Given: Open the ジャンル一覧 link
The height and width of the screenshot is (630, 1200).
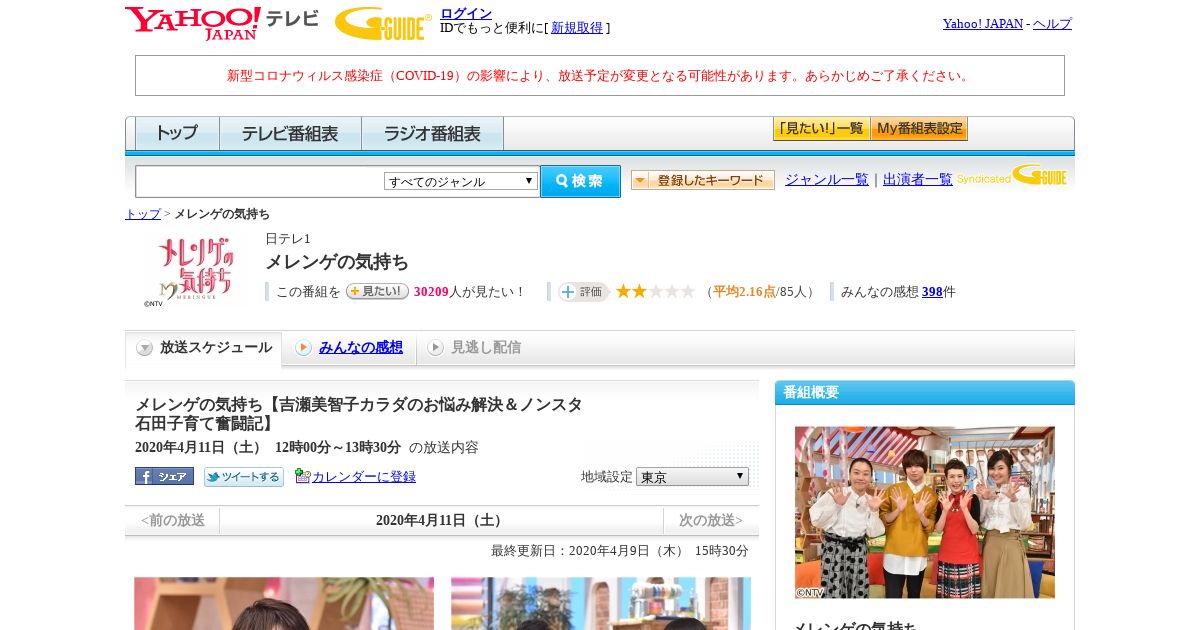Looking at the screenshot, I should (x=827, y=180).
